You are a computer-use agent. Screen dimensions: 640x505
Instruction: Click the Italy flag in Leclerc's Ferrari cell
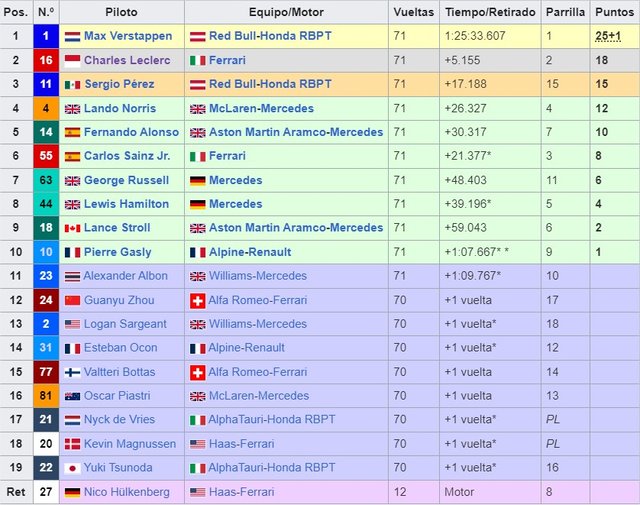198,61
